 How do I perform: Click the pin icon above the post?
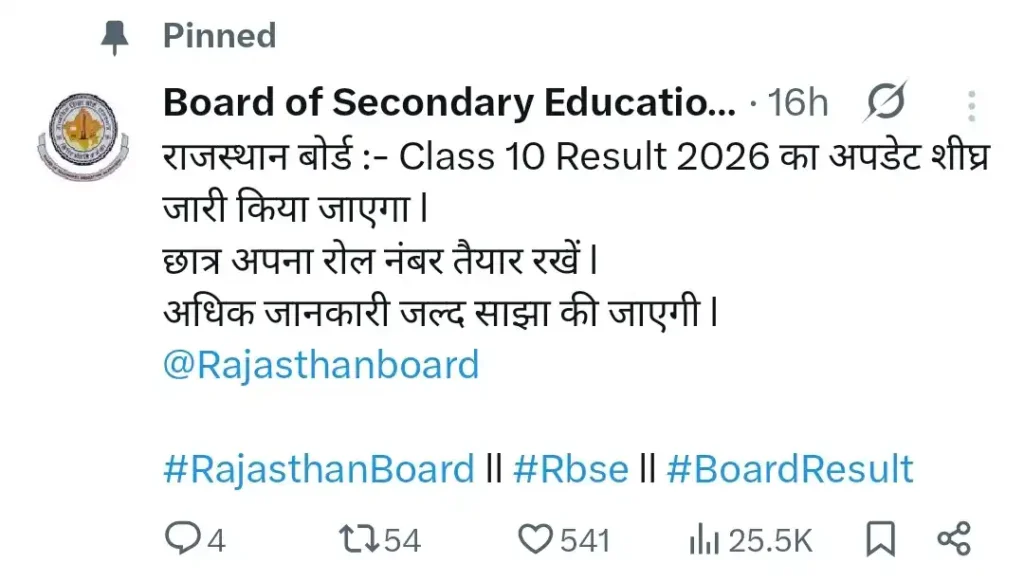pyautogui.click(x=113, y=35)
